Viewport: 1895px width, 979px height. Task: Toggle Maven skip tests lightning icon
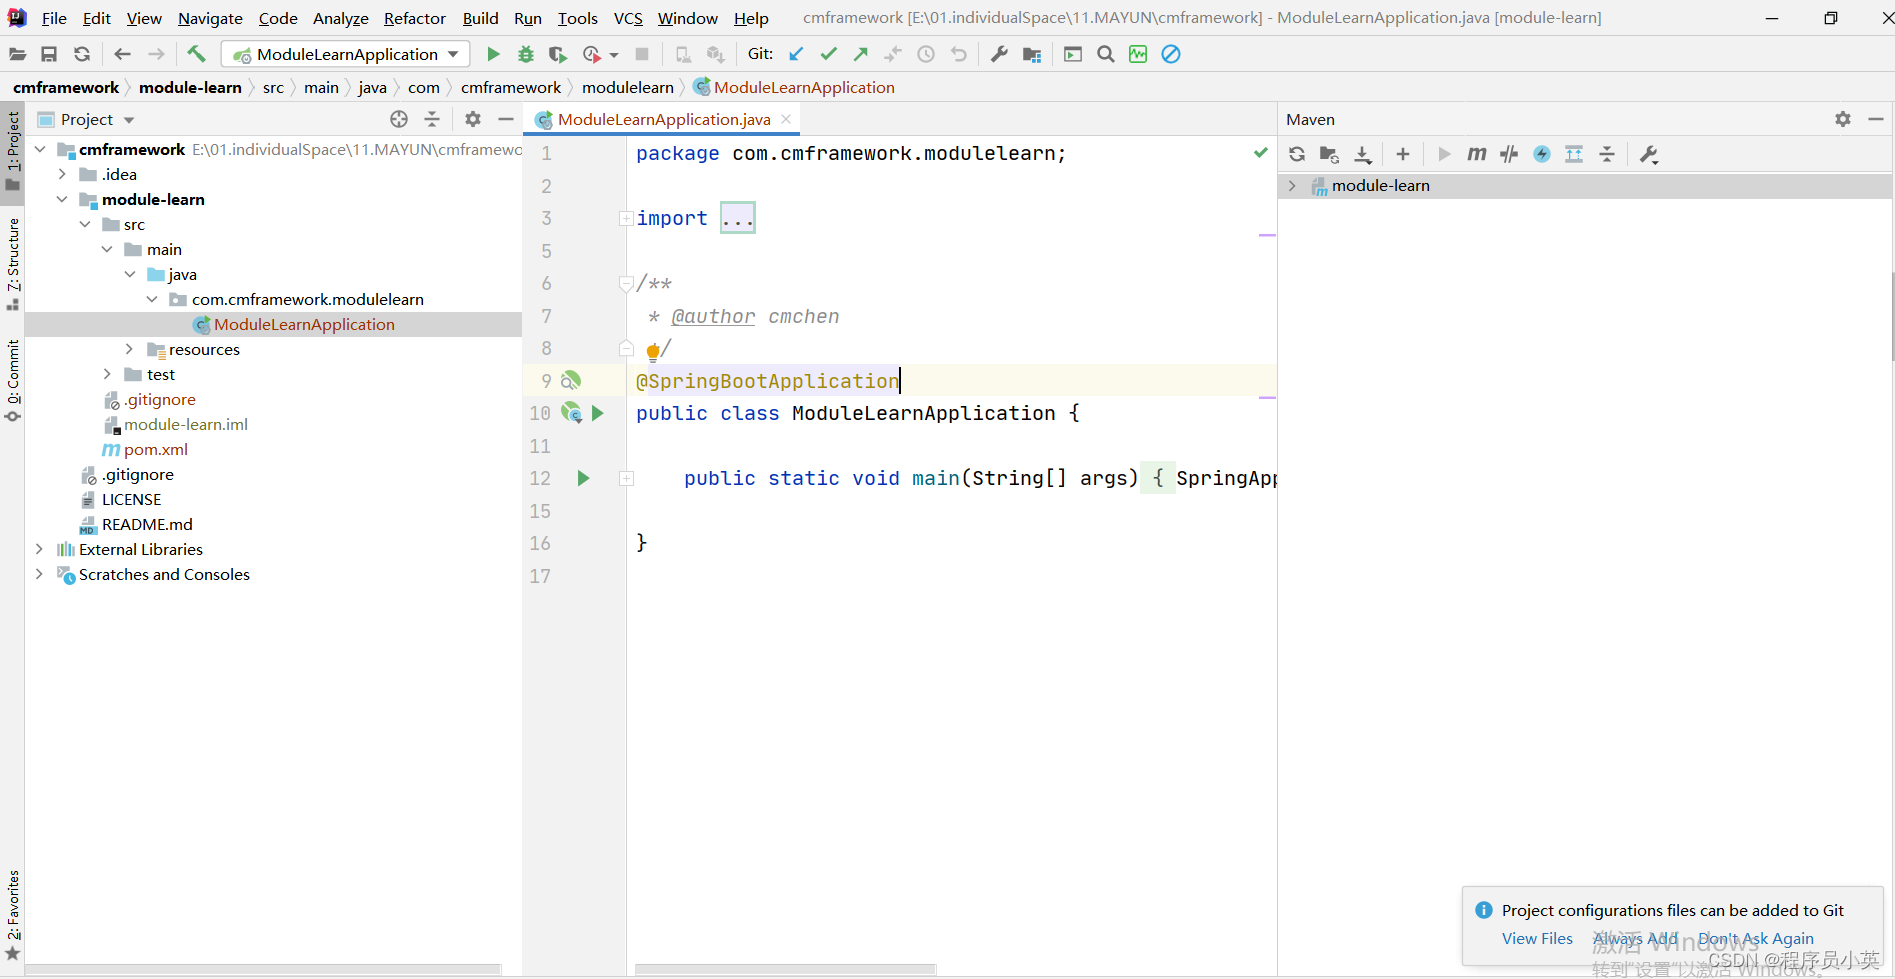click(1542, 154)
